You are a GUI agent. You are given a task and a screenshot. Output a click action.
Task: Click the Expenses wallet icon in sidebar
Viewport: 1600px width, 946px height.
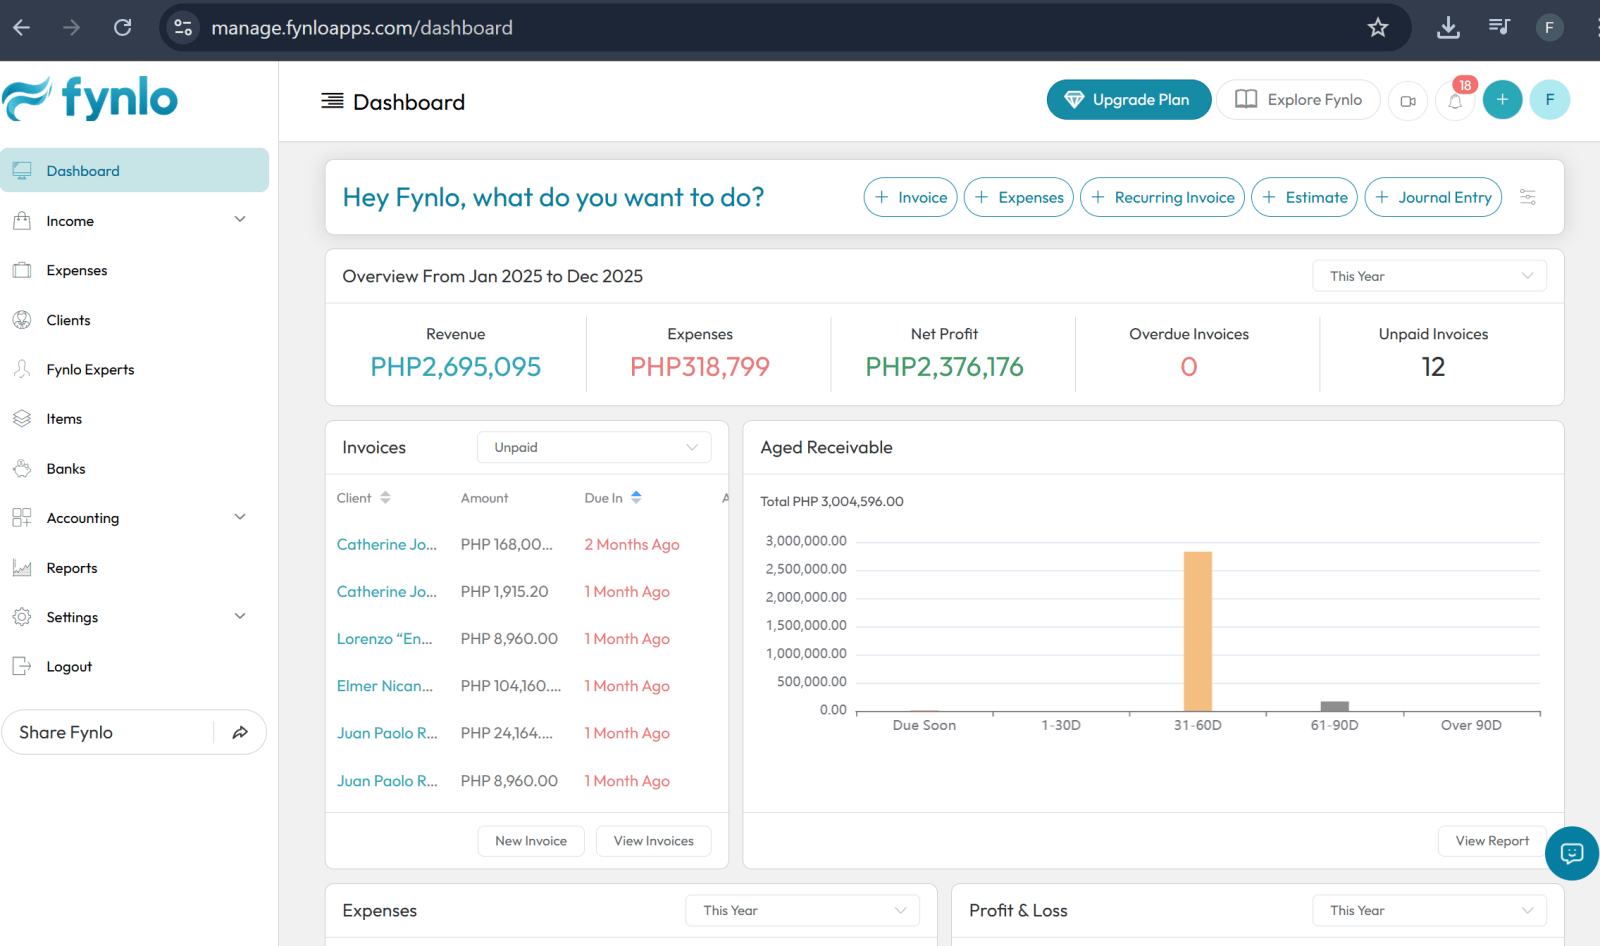point(22,270)
